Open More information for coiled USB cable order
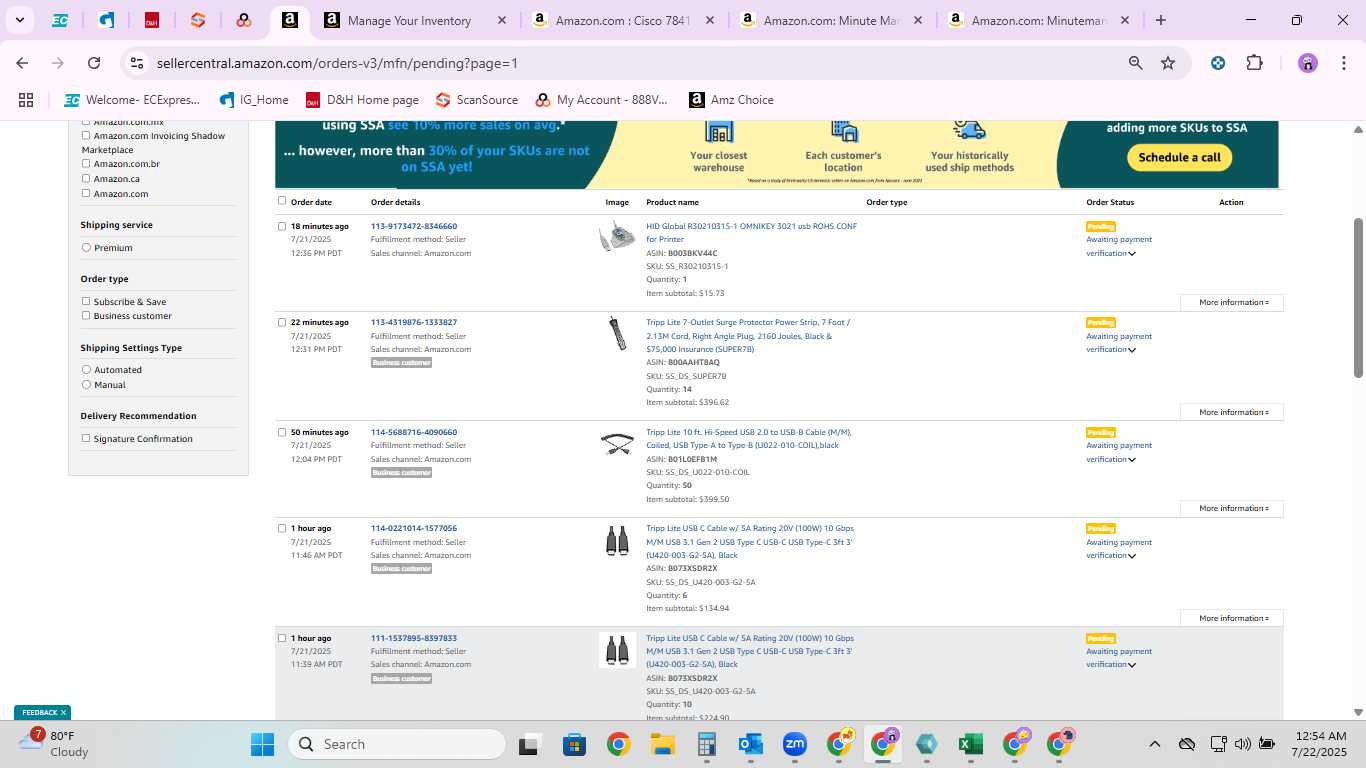1366x768 pixels. click(1232, 508)
